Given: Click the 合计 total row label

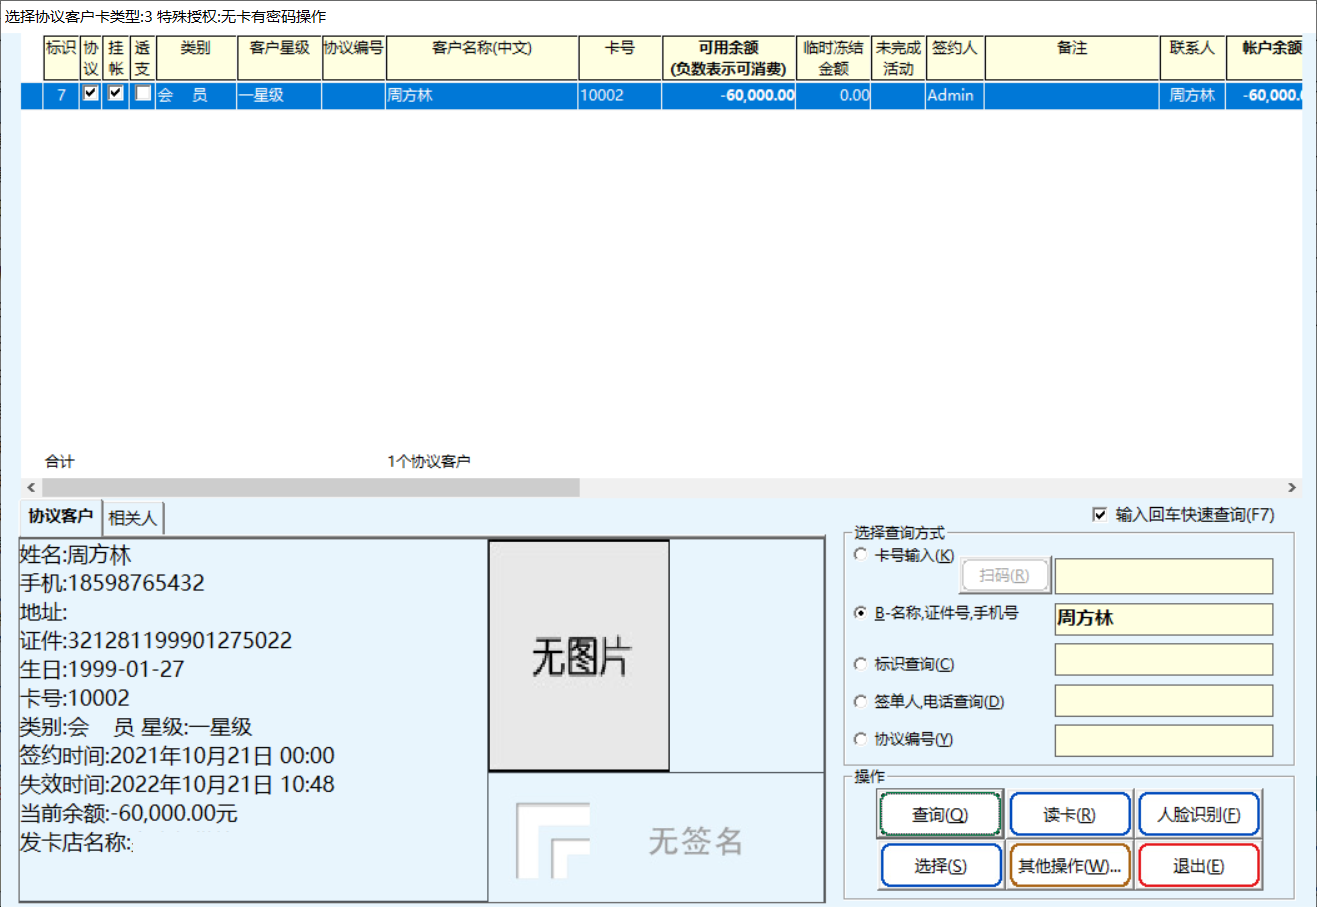Looking at the screenshot, I should (60, 461).
